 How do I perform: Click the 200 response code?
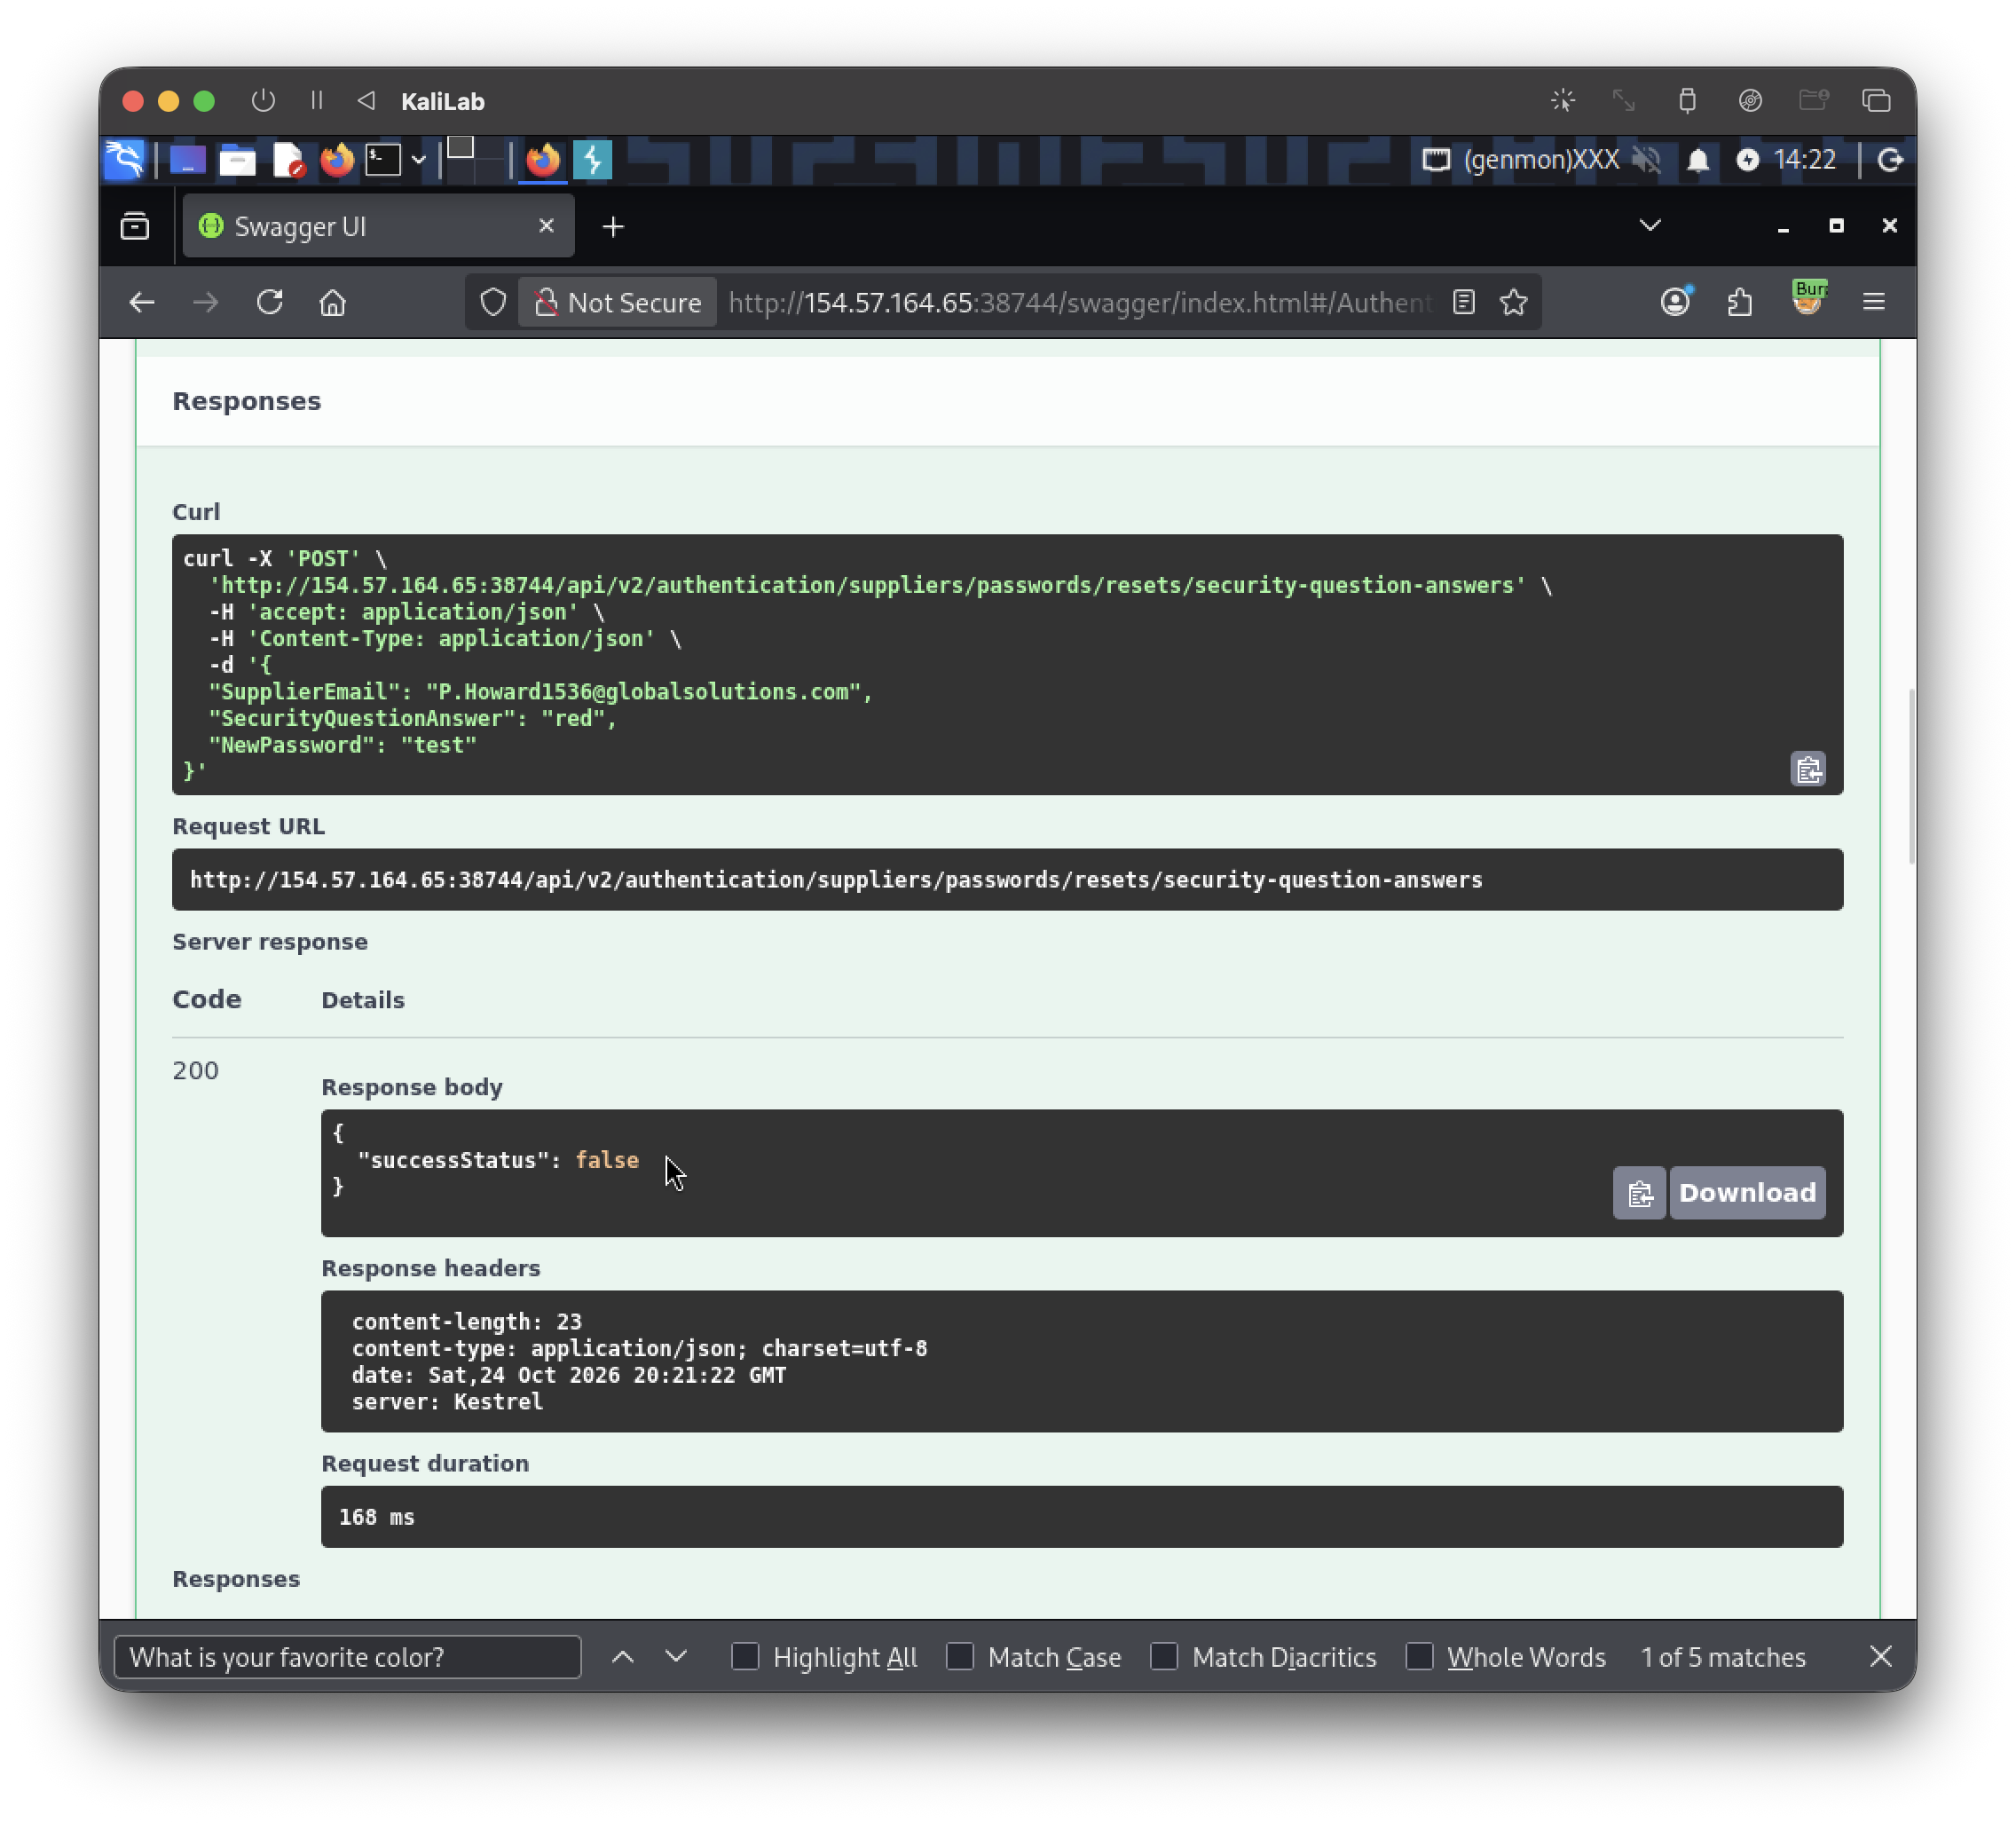point(195,1070)
